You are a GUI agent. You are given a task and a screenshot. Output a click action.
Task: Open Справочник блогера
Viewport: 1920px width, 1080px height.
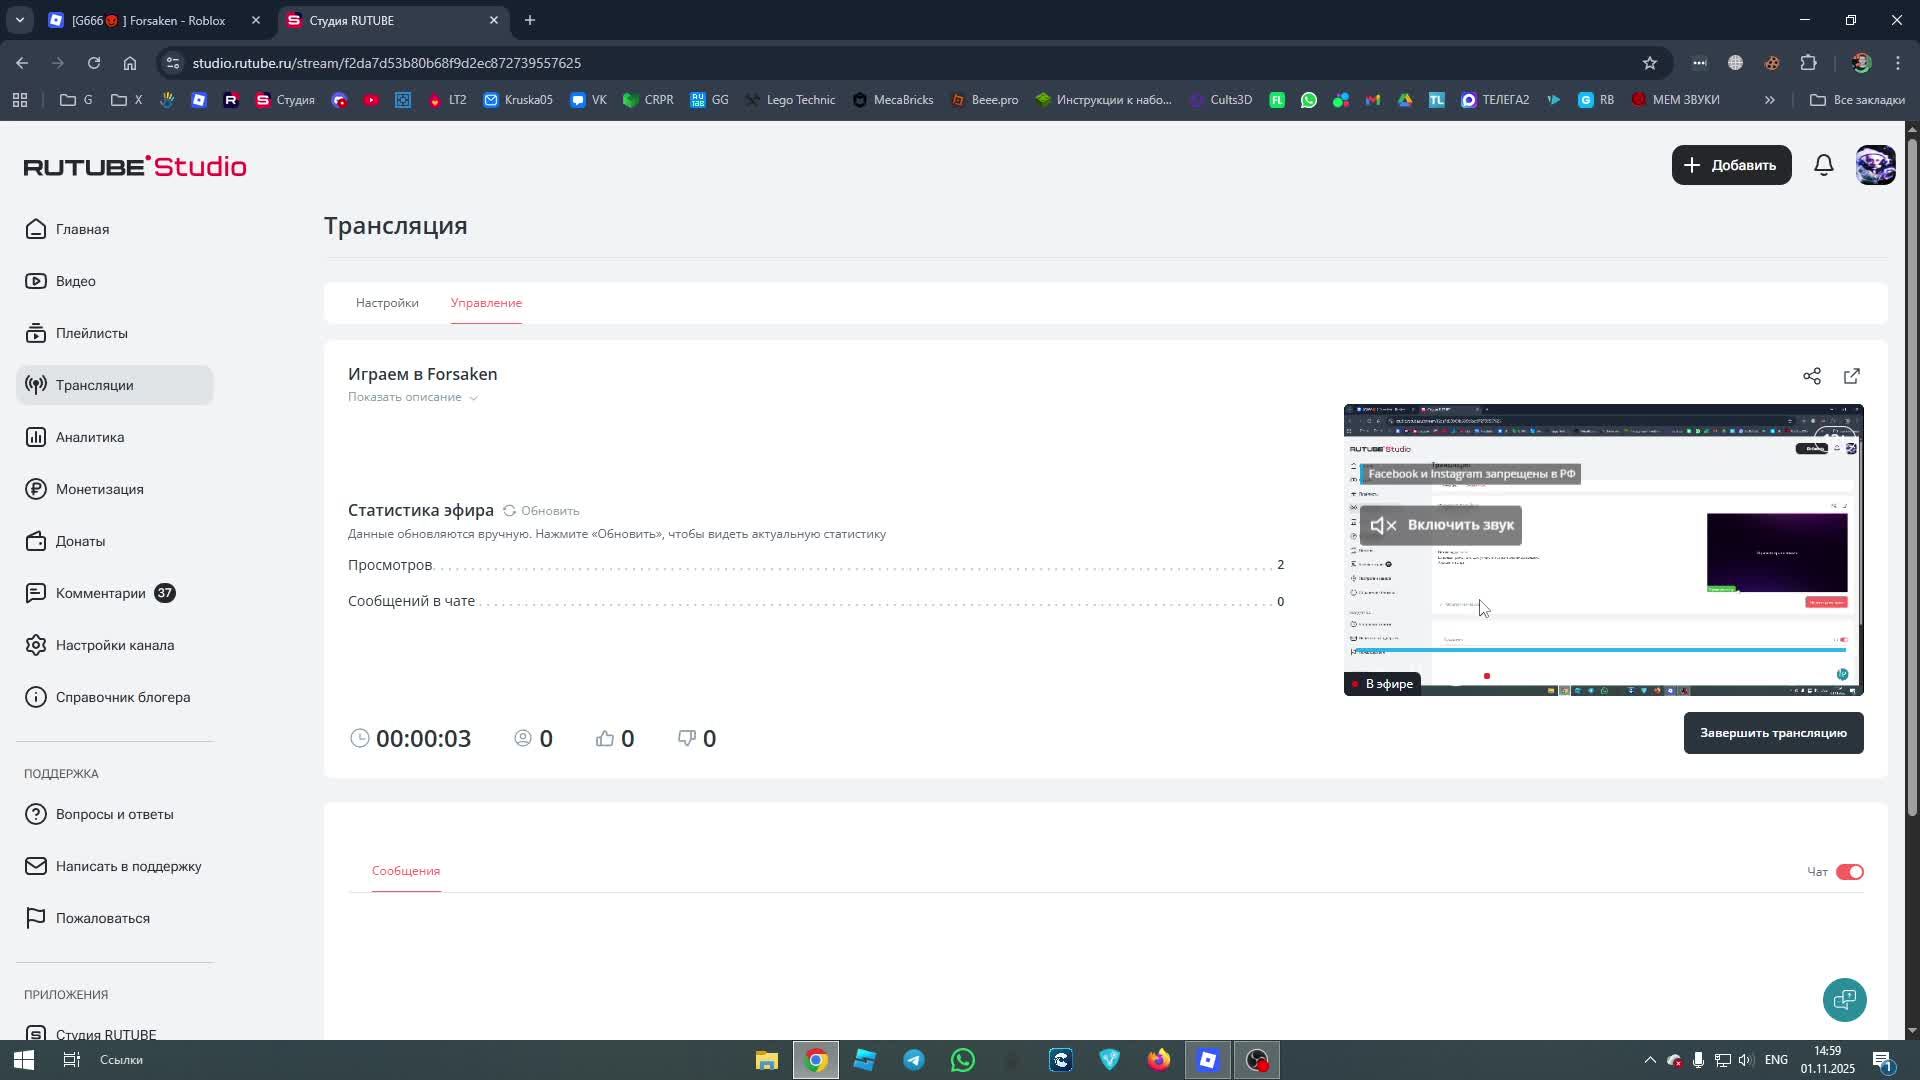pyautogui.click(x=114, y=697)
